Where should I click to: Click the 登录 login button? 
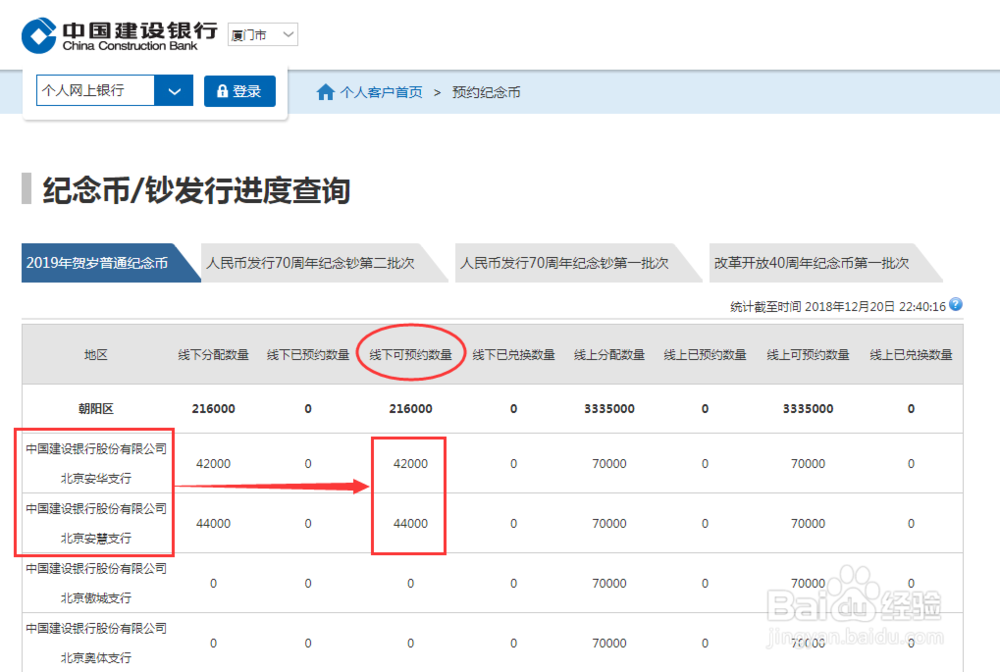pos(239,90)
